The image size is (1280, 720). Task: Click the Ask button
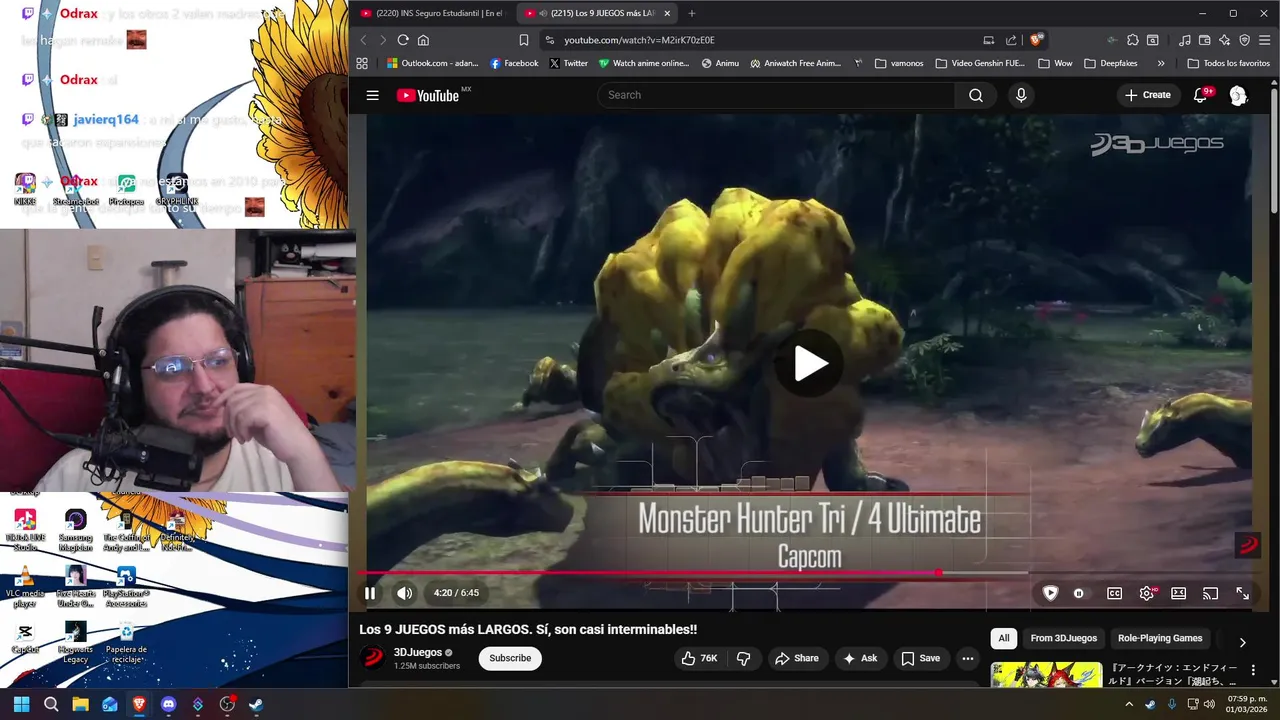tap(860, 658)
